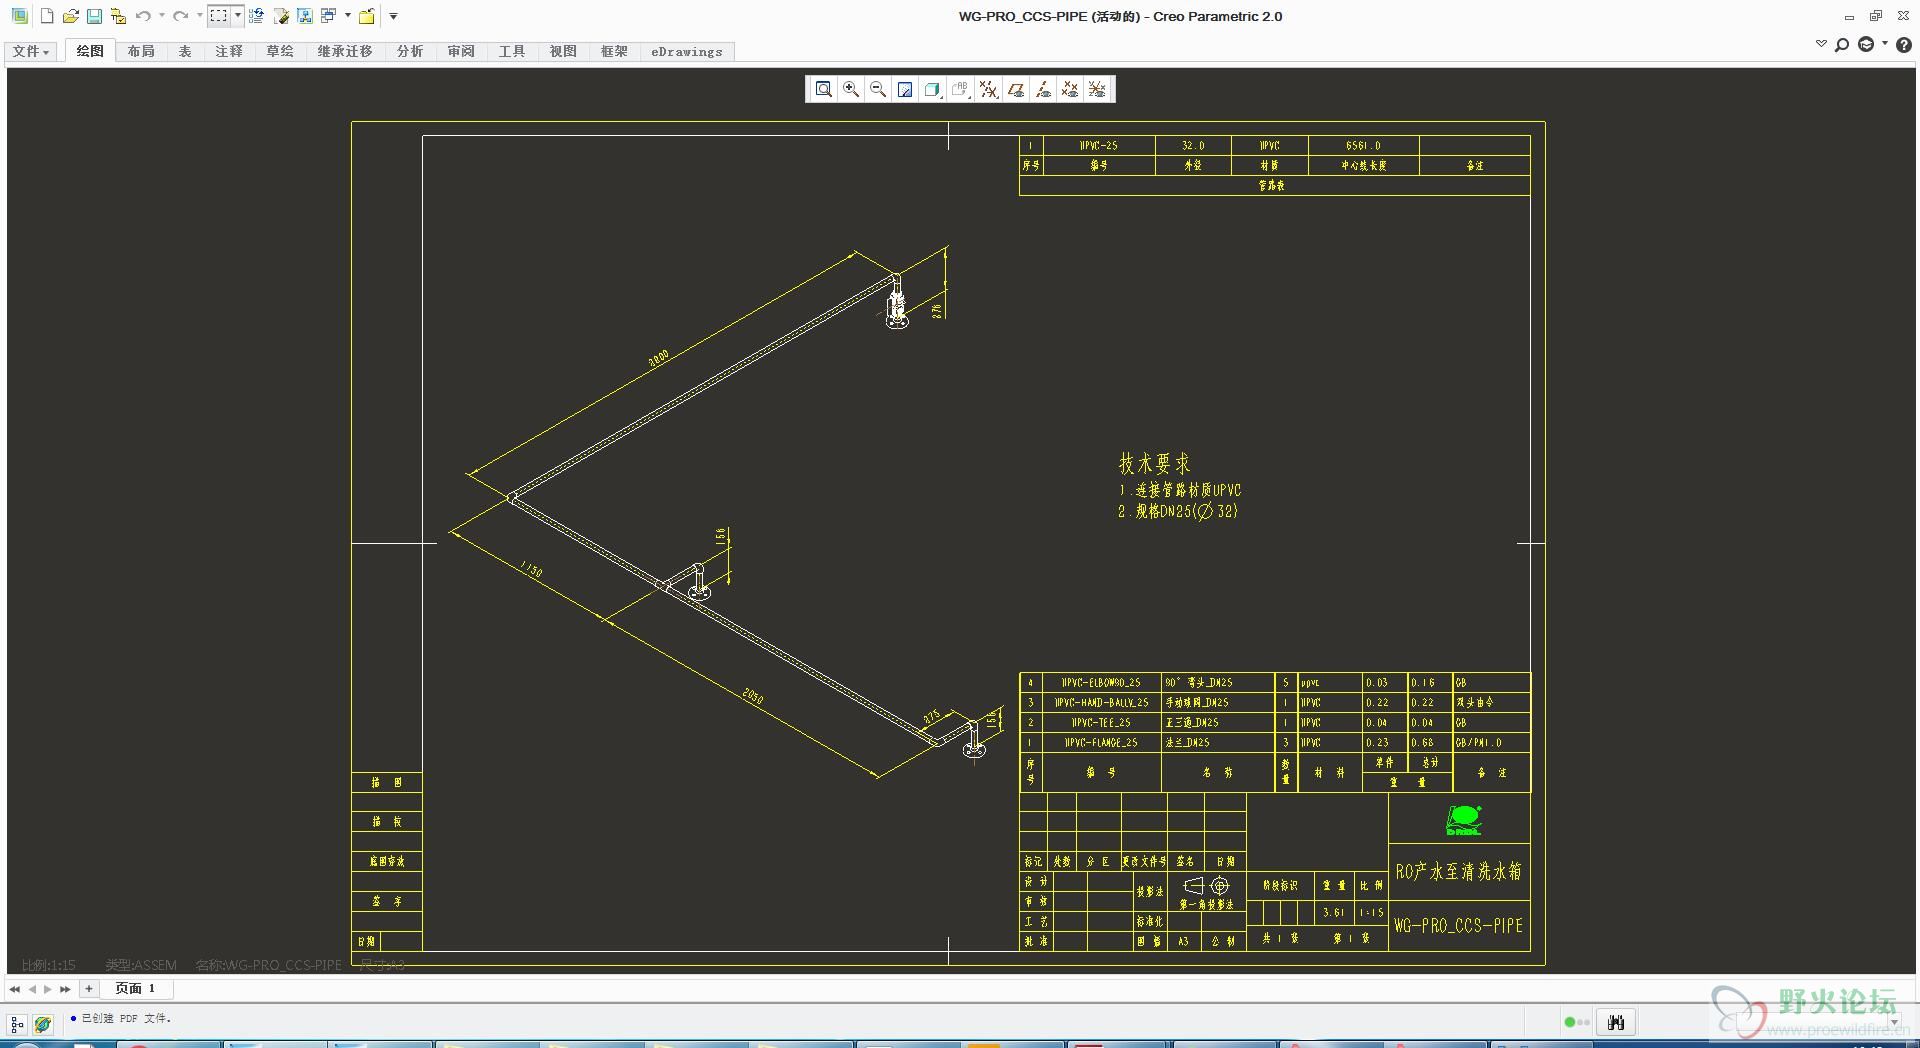Open the 框架 ribbon tab

(614, 51)
